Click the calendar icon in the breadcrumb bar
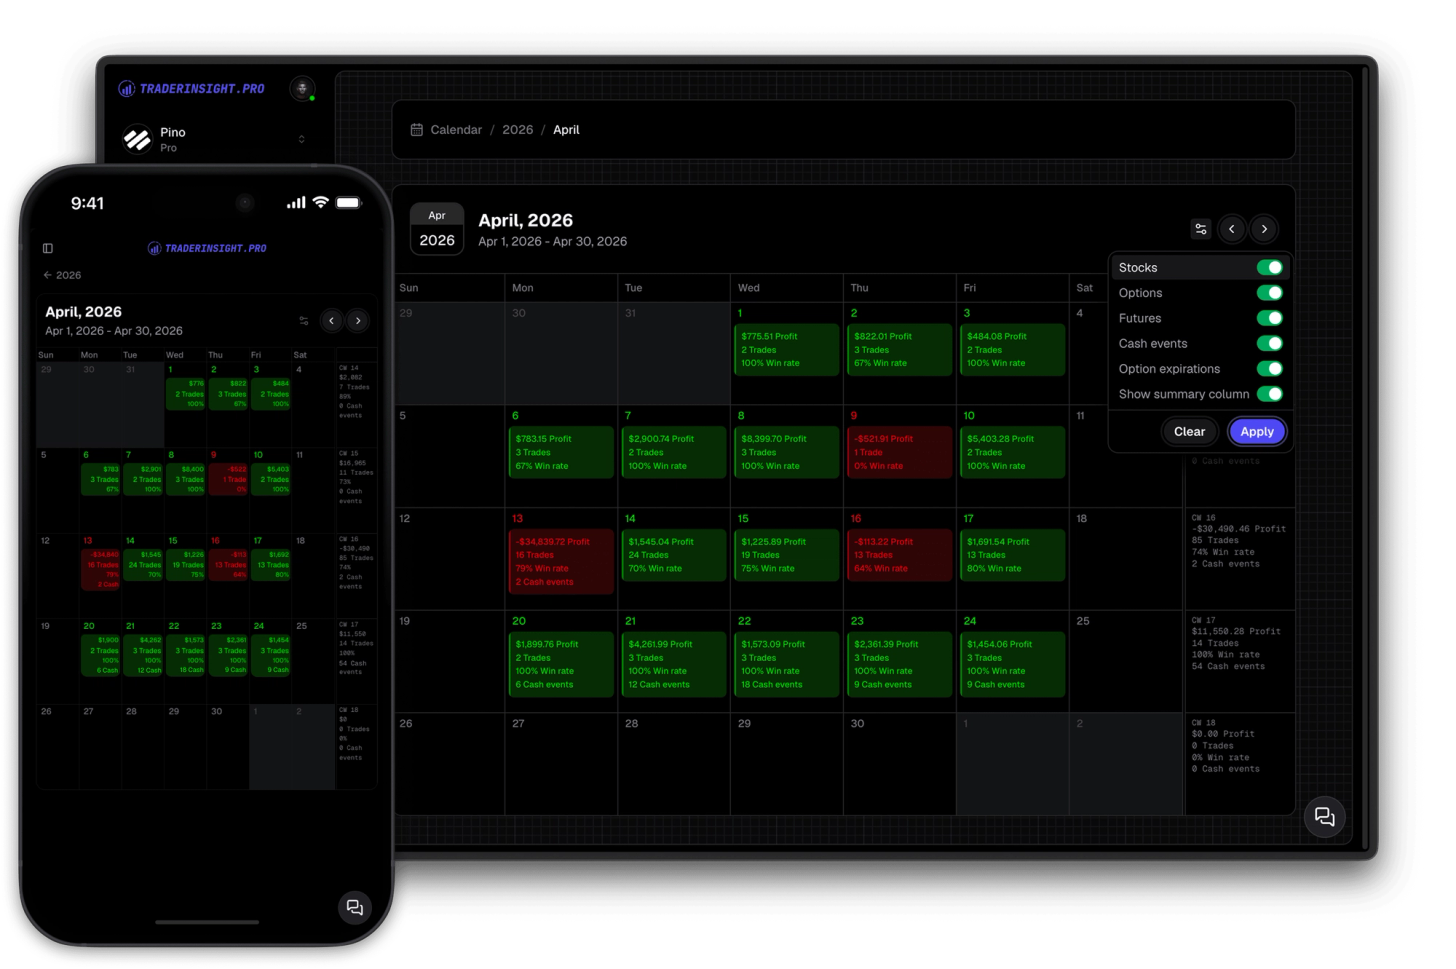Screen dimensions: 1456x969 click(416, 129)
